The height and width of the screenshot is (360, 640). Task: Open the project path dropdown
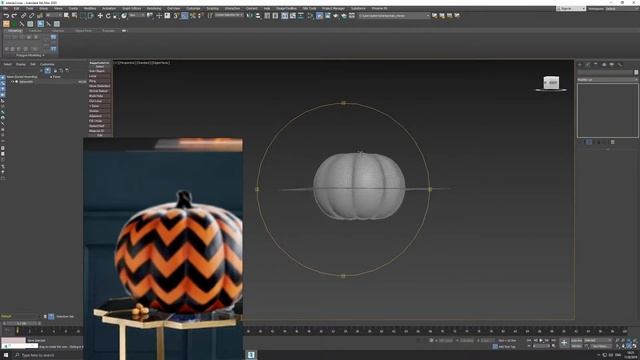394,16
